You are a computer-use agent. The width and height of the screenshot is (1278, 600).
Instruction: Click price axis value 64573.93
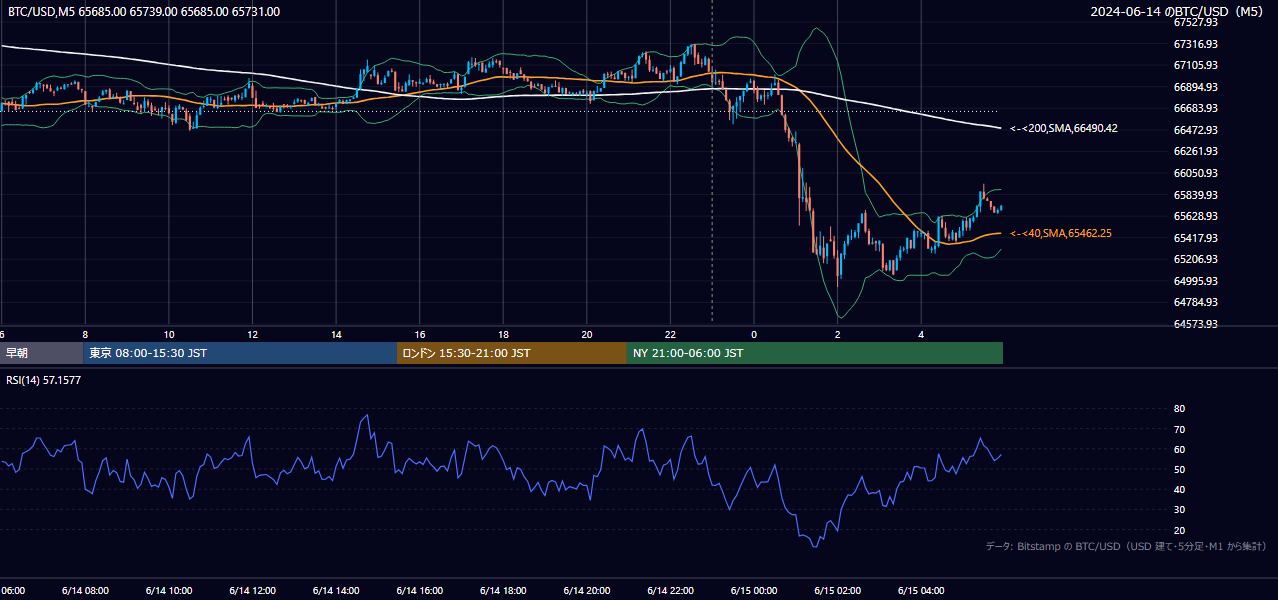tap(1195, 324)
